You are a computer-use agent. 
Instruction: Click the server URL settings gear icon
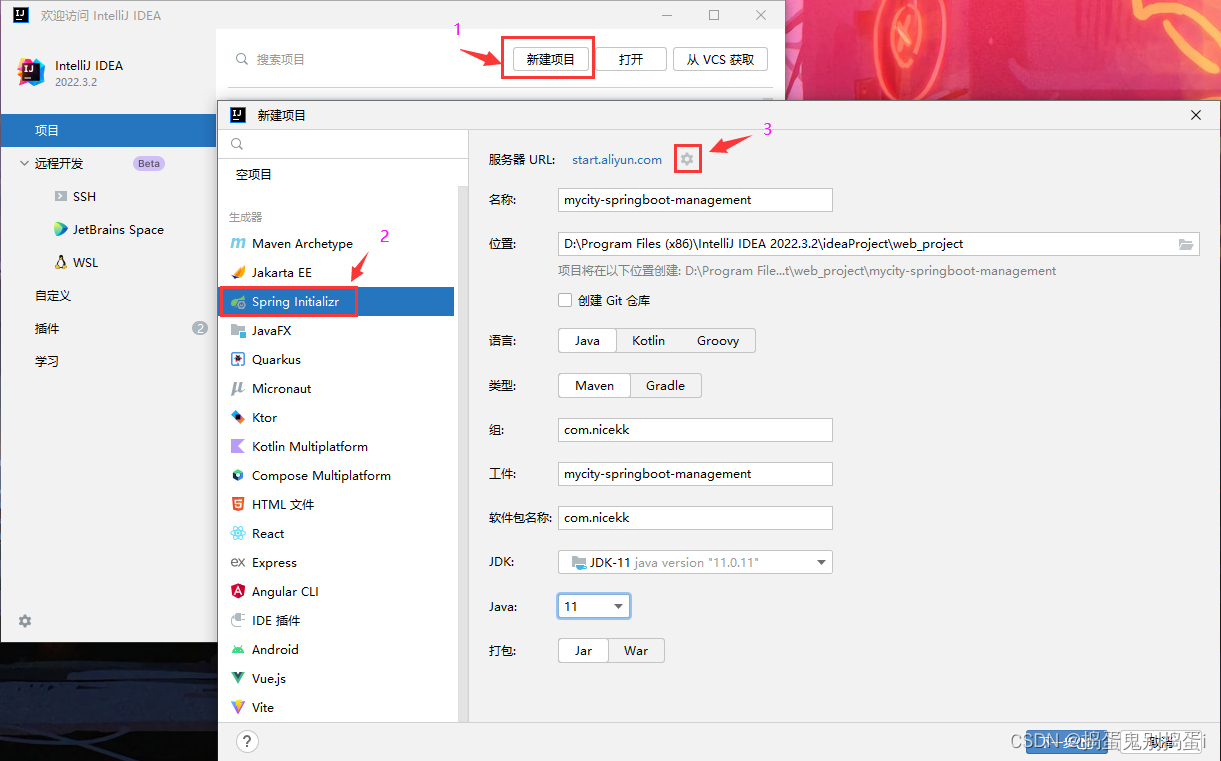687,159
